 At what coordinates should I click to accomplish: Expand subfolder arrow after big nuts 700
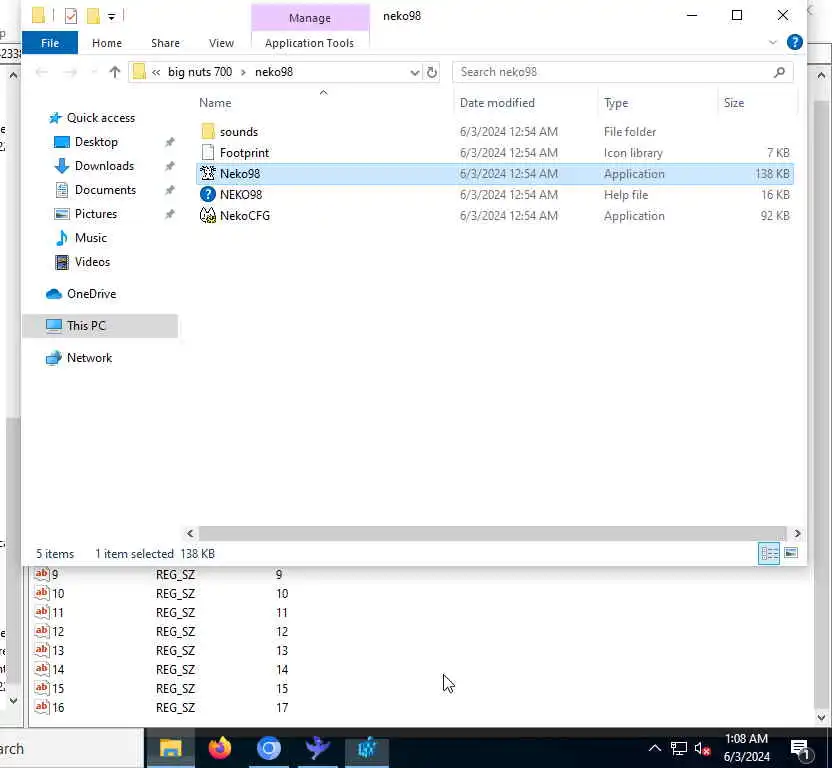click(x=243, y=72)
